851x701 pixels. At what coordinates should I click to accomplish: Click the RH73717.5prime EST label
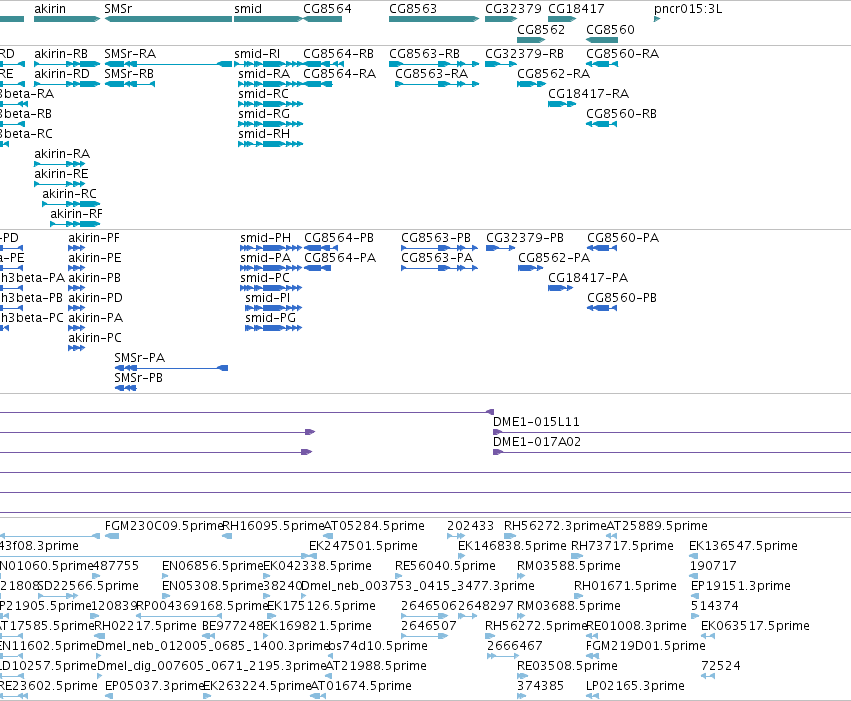pyautogui.click(x=622, y=546)
